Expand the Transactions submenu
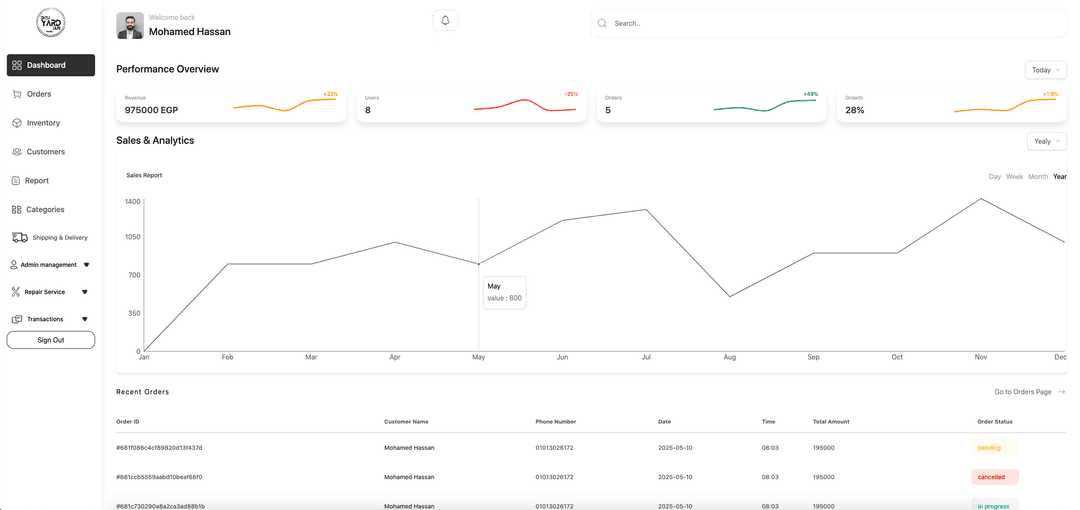The image size is (1080, 510). tap(85, 319)
